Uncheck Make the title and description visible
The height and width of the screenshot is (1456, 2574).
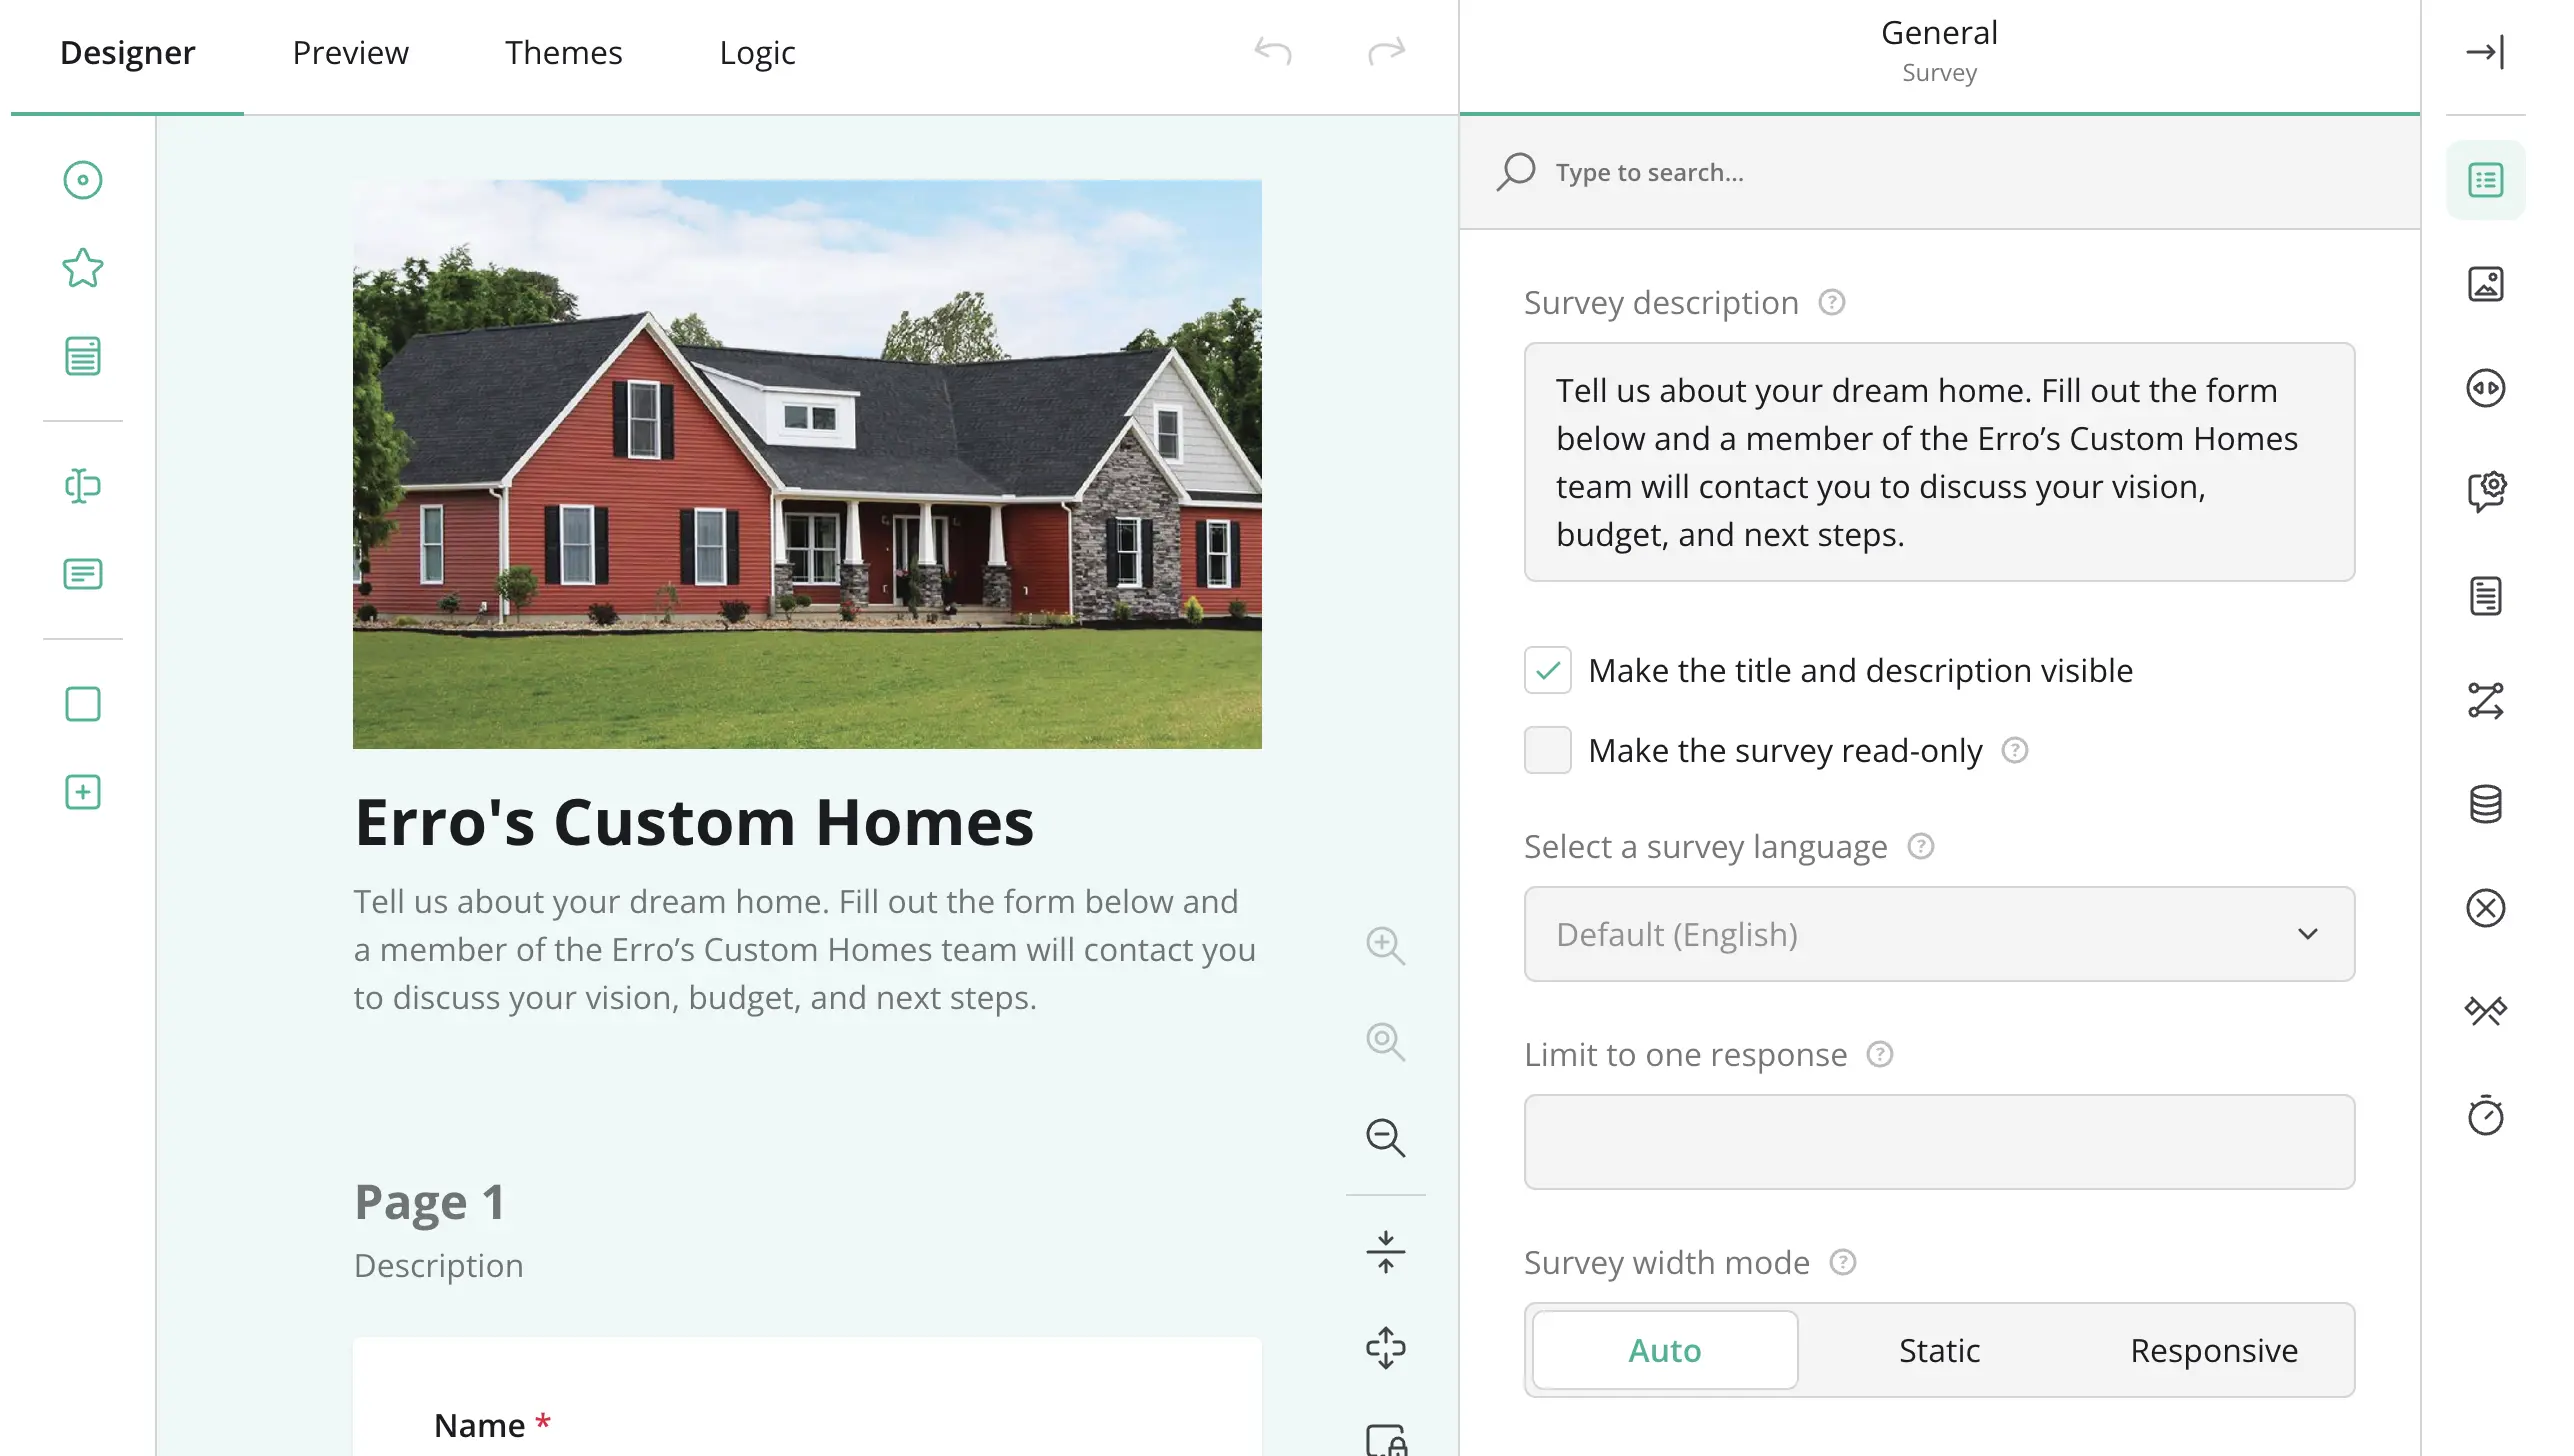(x=1547, y=670)
